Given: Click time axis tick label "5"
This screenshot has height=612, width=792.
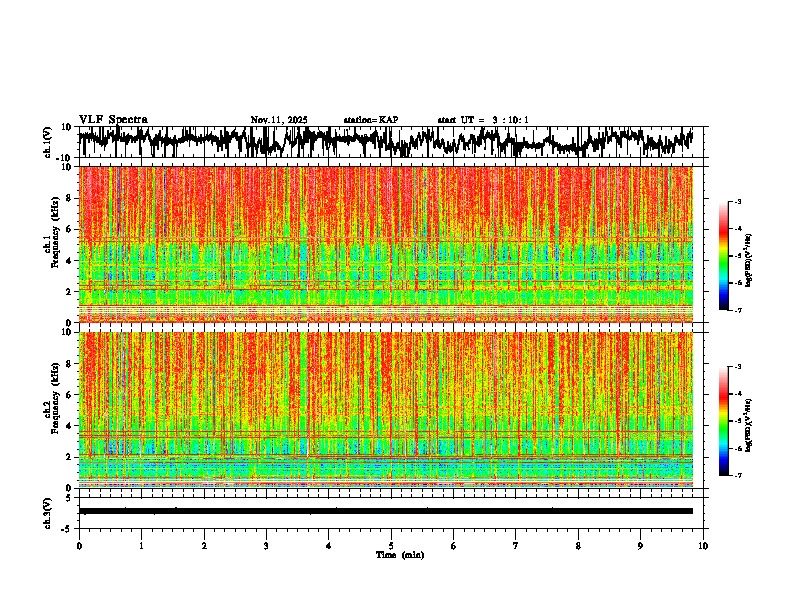Looking at the screenshot, I should 391,546.
